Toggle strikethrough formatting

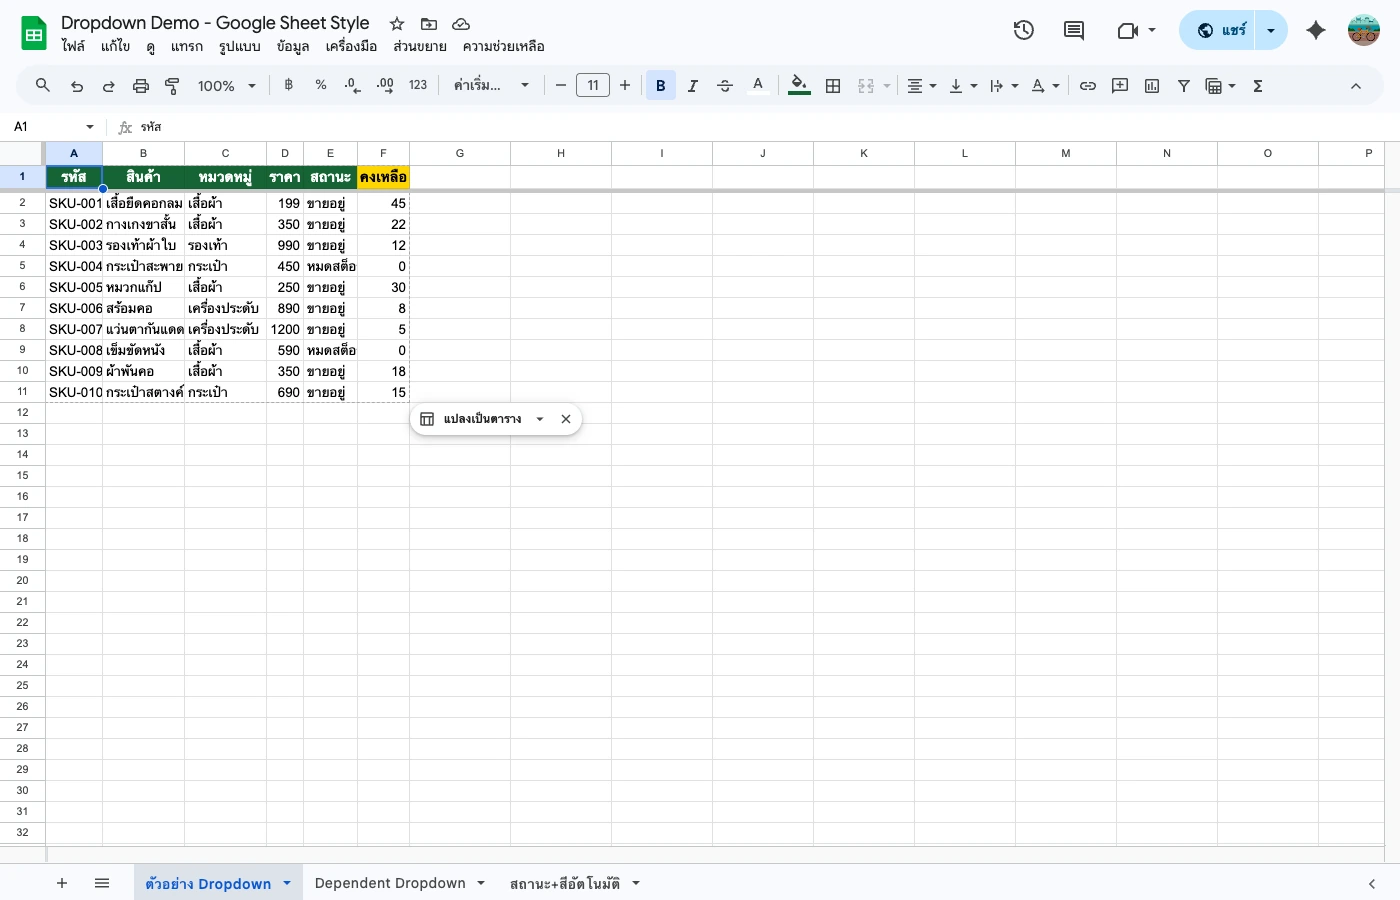click(725, 85)
